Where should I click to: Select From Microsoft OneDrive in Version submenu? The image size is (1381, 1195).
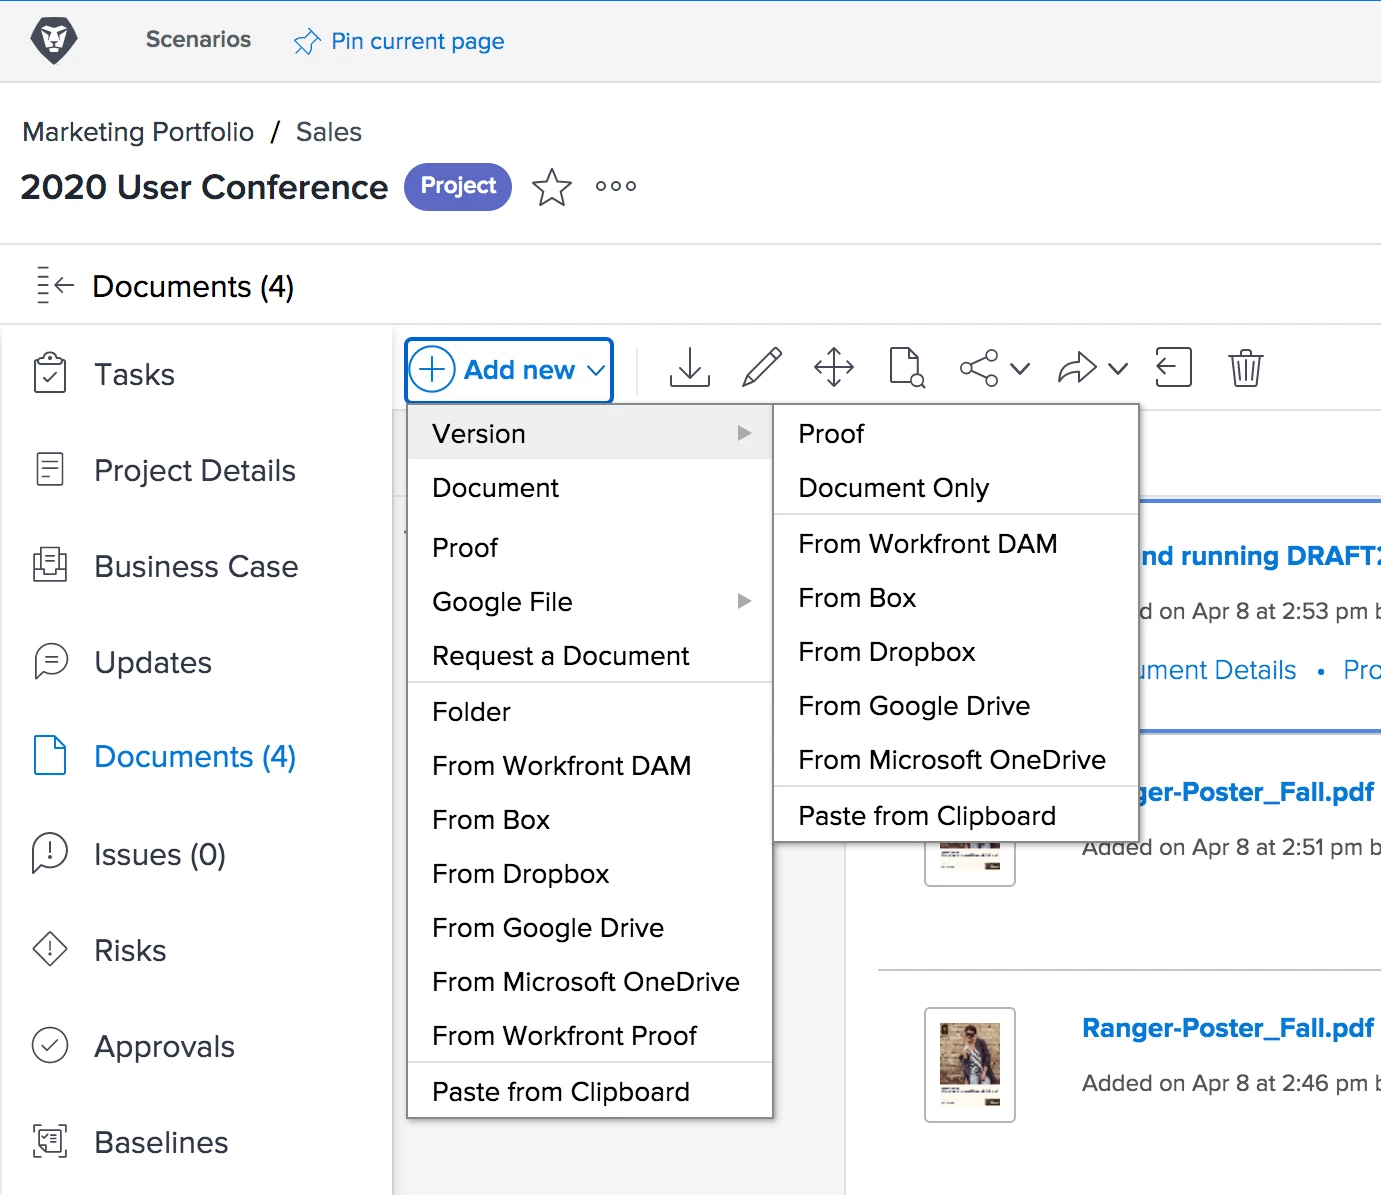[956, 760]
